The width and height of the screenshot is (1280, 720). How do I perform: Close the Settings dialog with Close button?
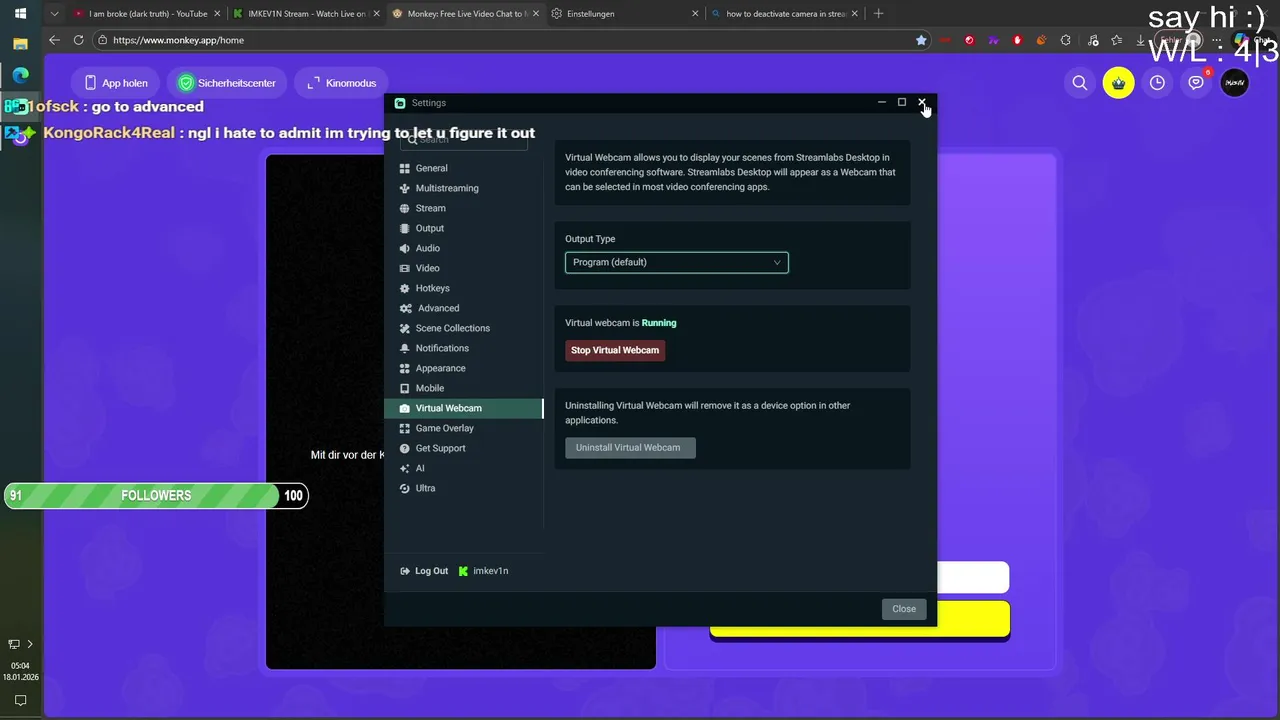tap(904, 609)
